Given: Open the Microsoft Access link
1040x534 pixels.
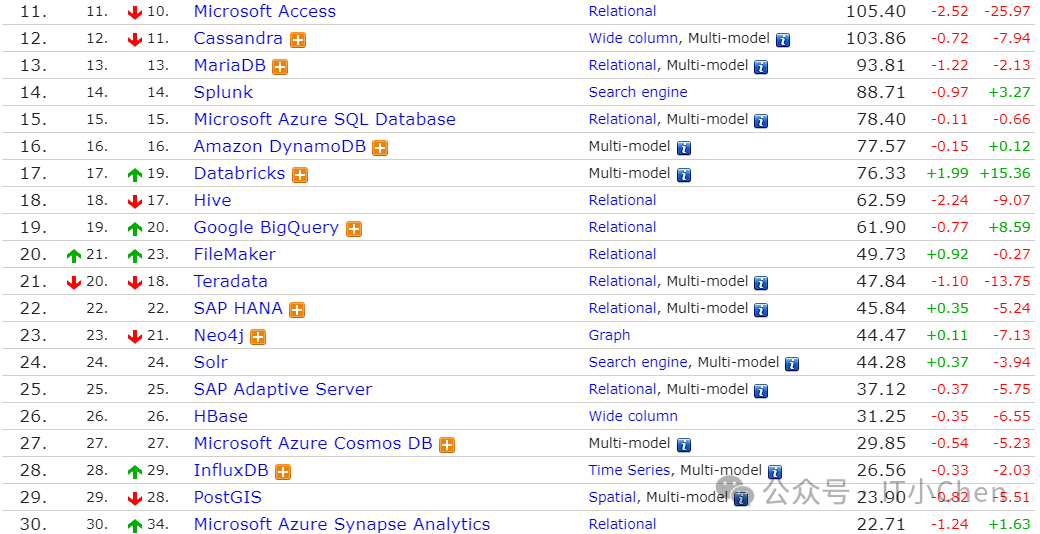Looking at the screenshot, I should (265, 11).
